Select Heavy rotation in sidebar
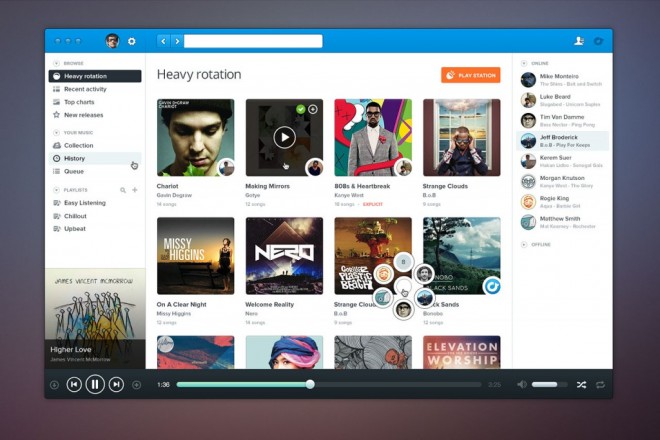Viewport: 660px width, 440px height. (95, 76)
